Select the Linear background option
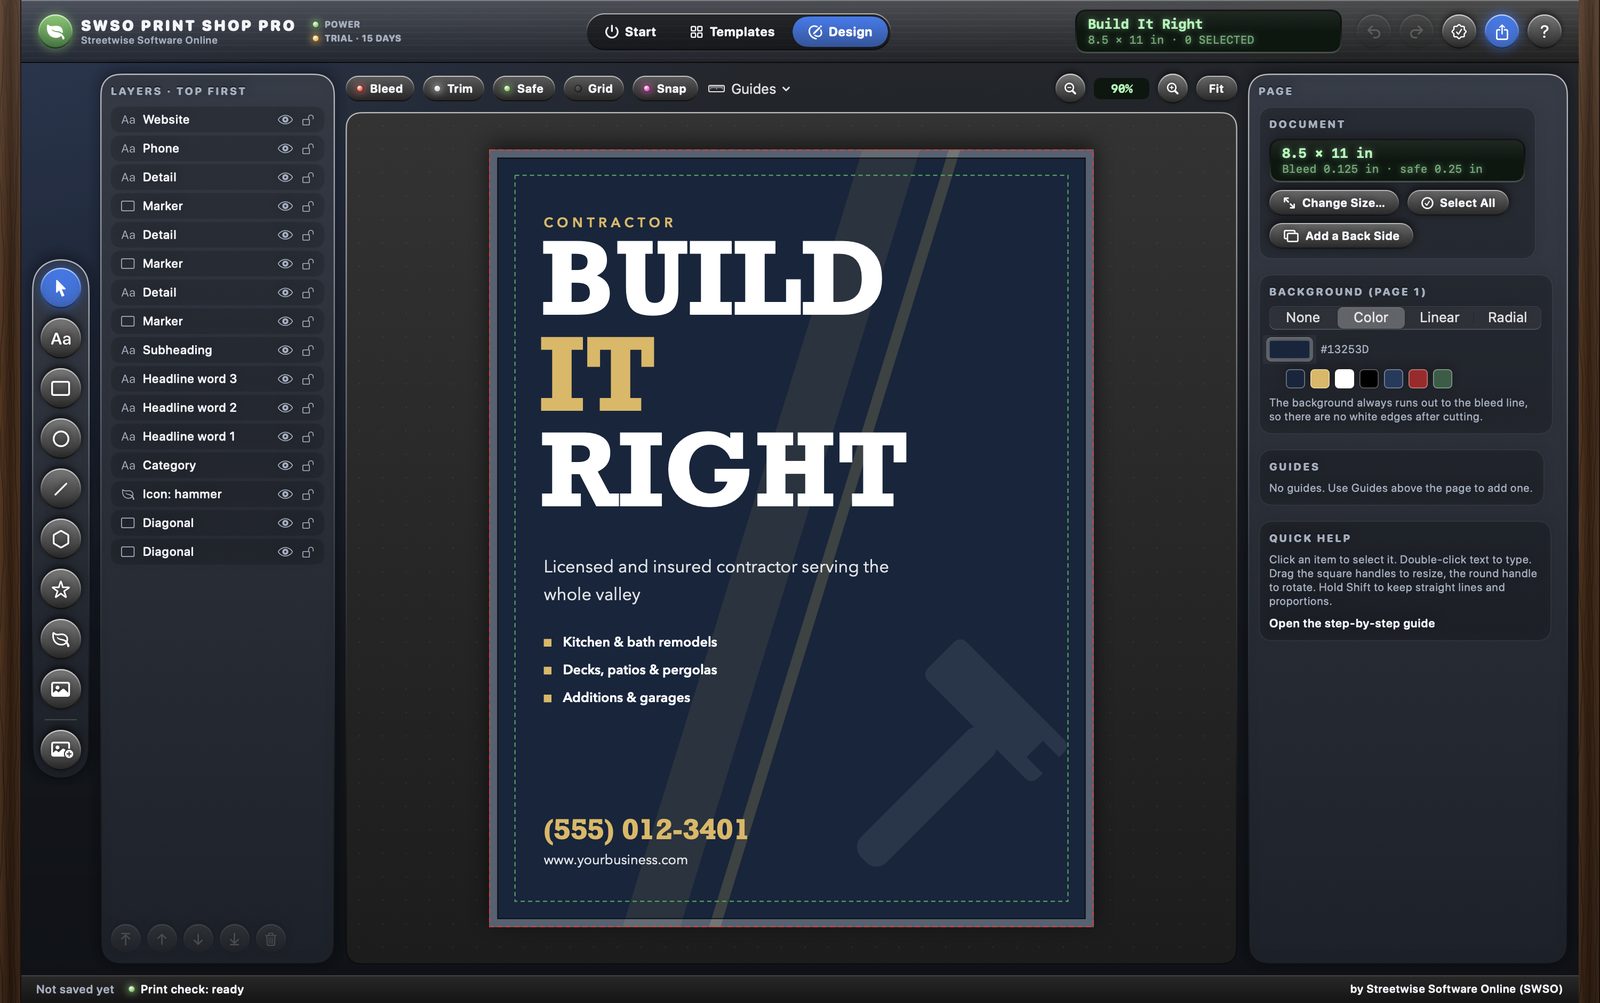This screenshot has height=1003, width=1600. tap(1439, 317)
